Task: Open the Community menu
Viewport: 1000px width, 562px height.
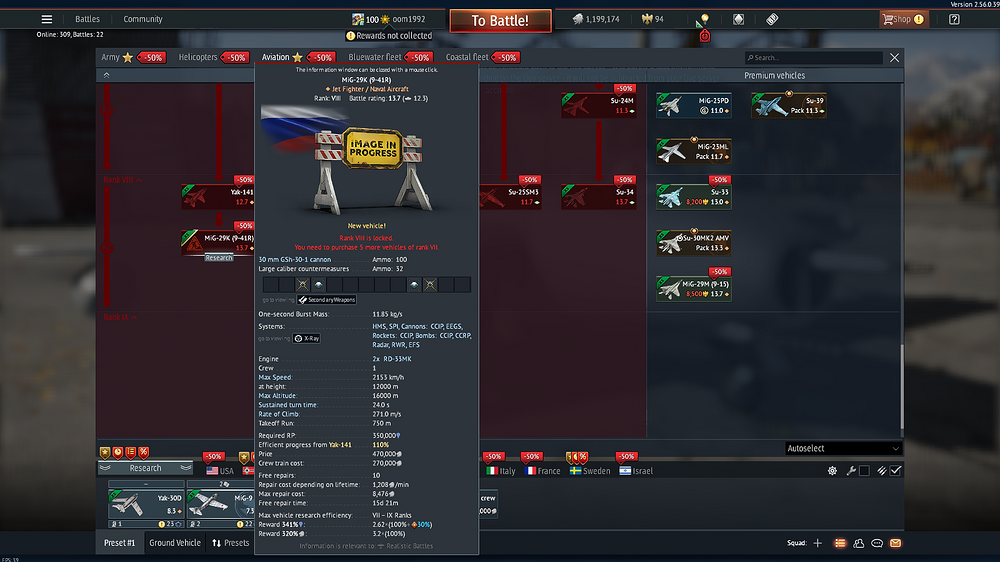Action: tap(143, 19)
